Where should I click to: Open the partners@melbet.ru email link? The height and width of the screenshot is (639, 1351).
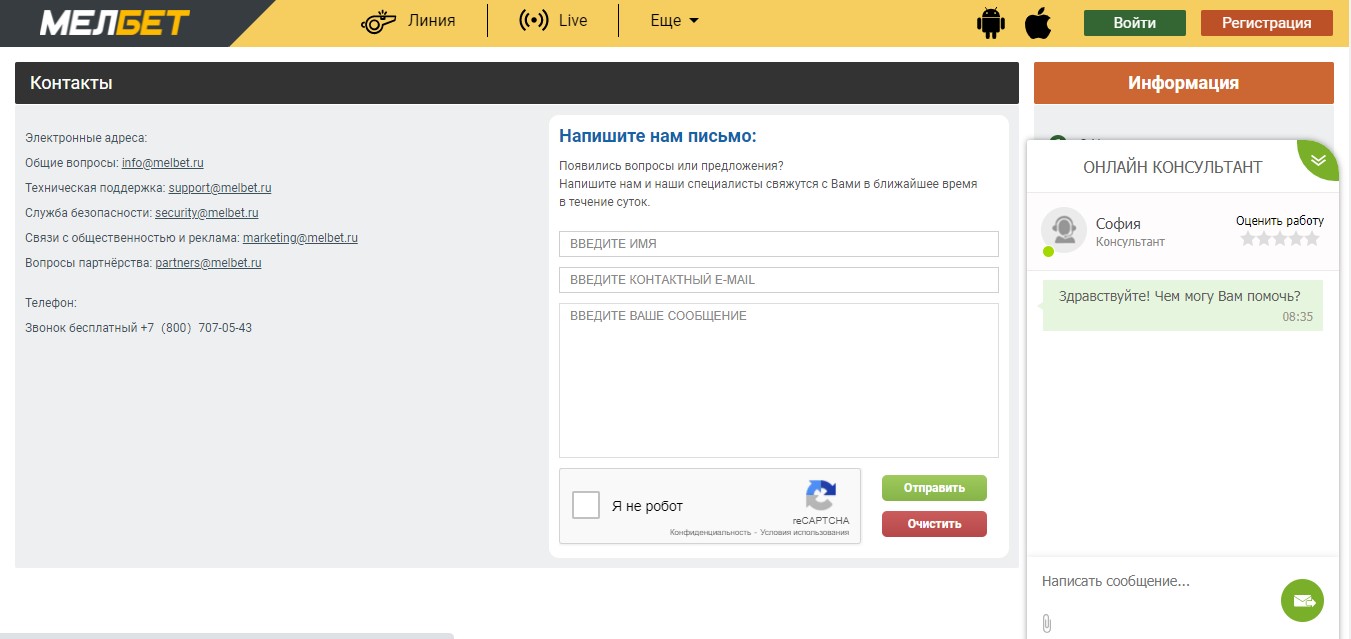[x=208, y=263]
